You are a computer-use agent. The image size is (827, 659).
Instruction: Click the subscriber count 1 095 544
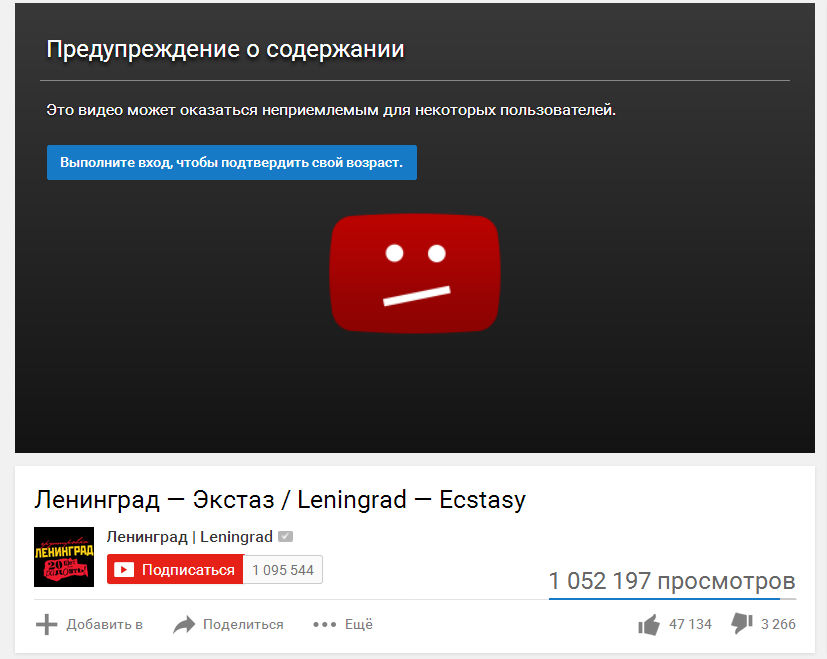[283, 570]
